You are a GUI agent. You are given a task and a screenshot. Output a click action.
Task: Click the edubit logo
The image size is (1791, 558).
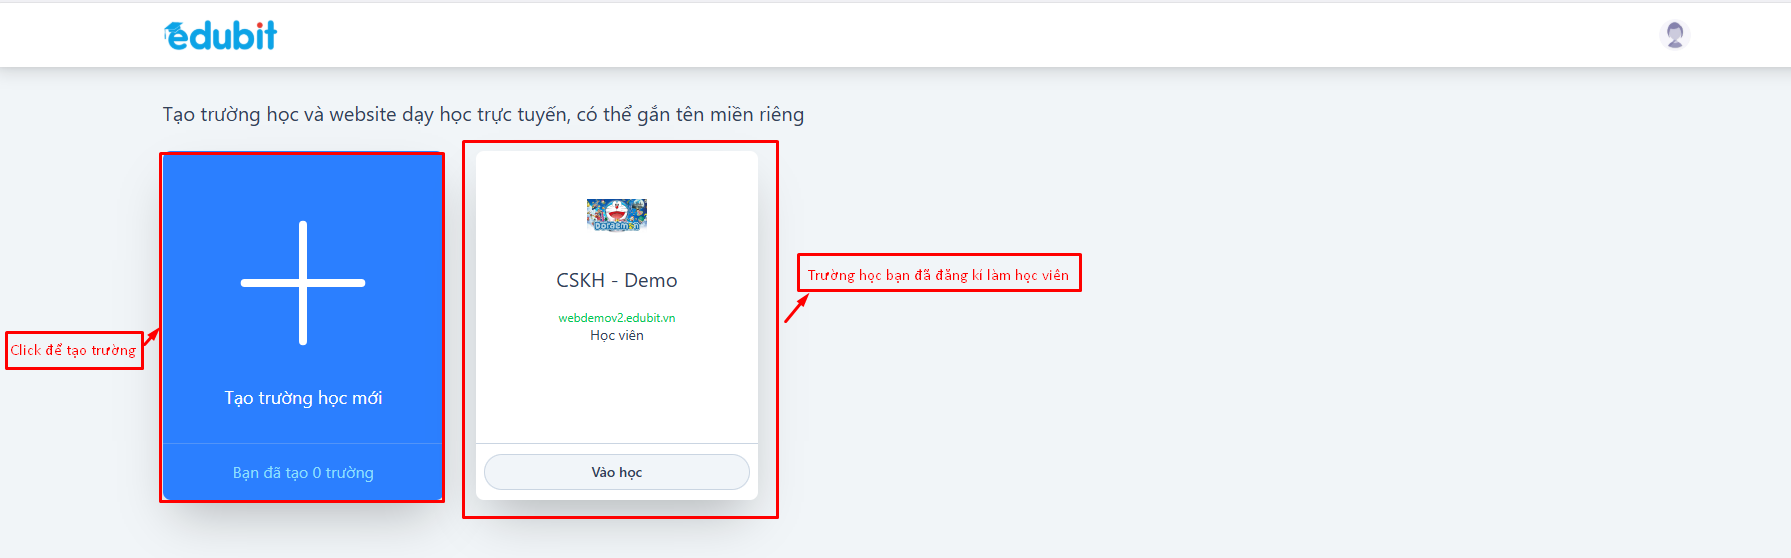(220, 35)
